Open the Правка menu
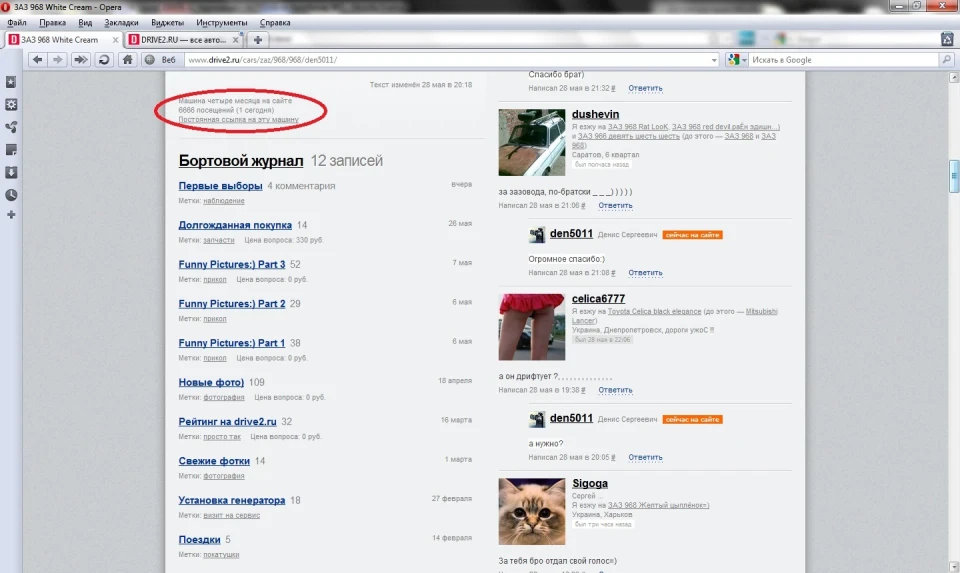Viewport: 960px width, 573px height. pyautogui.click(x=52, y=23)
